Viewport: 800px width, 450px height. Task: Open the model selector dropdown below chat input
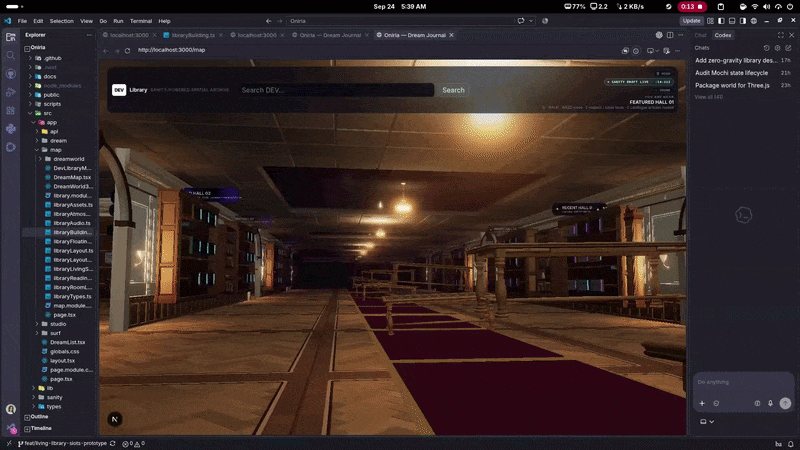pyautogui.click(x=707, y=422)
